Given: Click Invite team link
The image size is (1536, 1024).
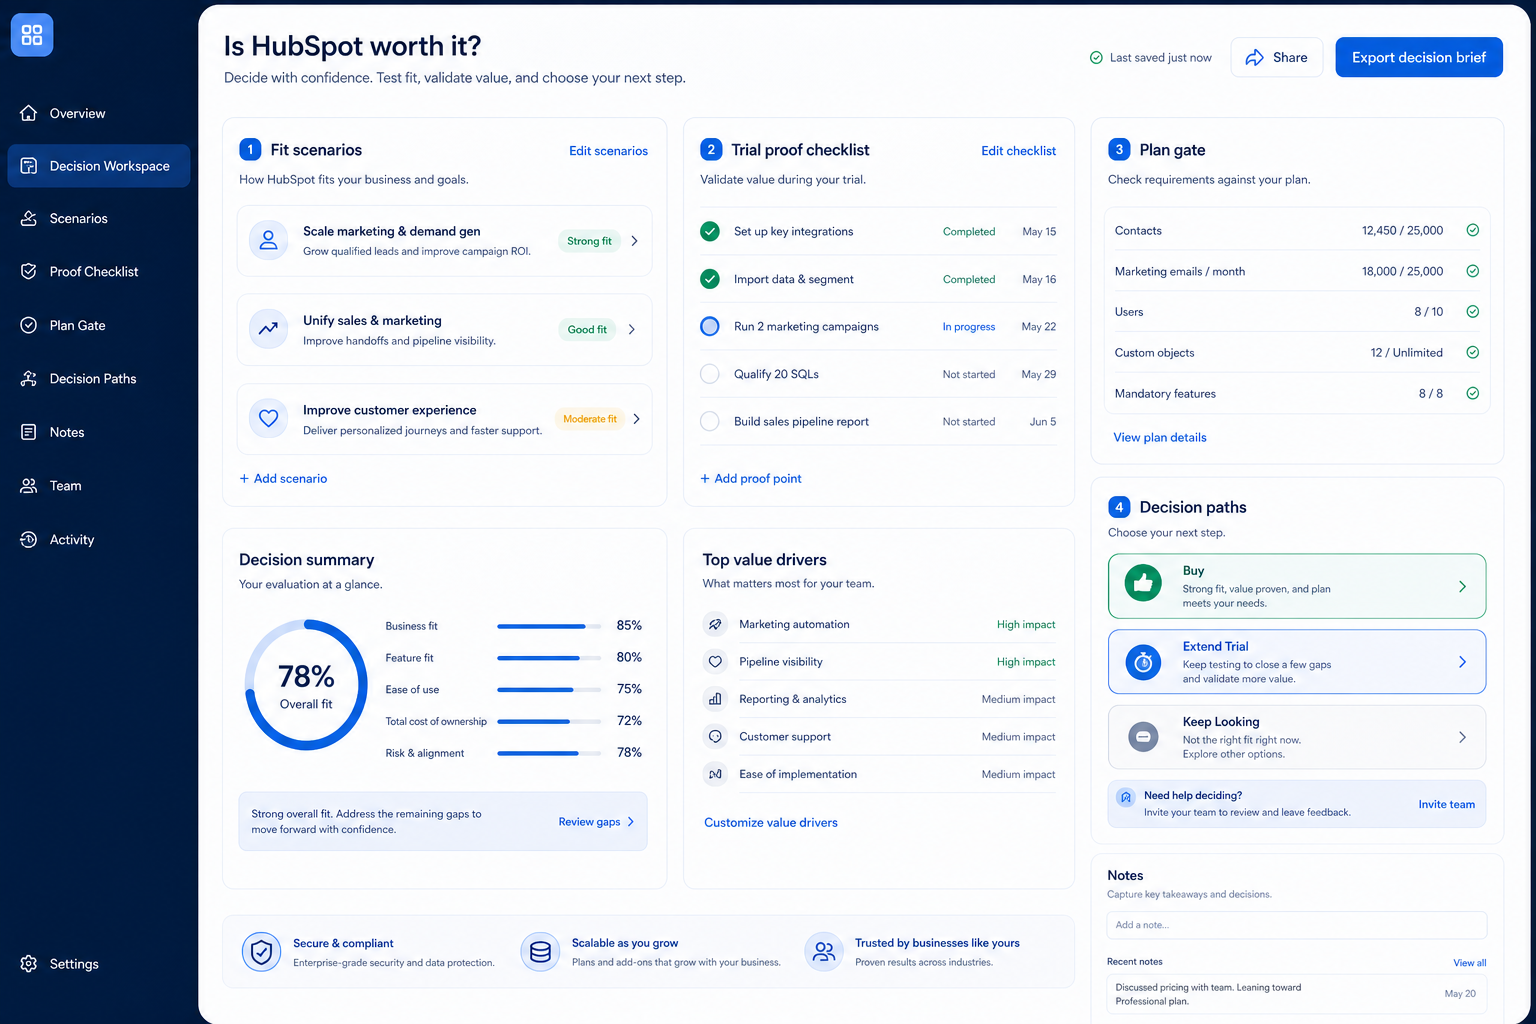Looking at the screenshot, I should 1446,804.
